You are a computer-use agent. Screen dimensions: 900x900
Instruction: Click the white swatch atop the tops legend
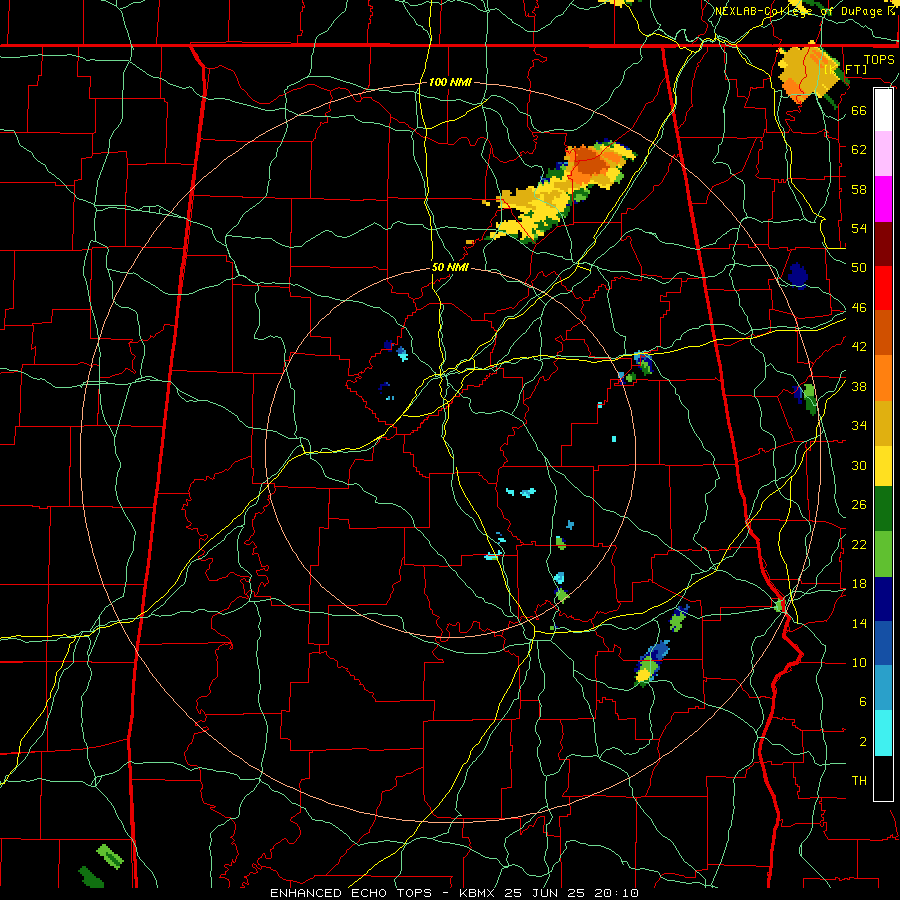pos(883,110)
